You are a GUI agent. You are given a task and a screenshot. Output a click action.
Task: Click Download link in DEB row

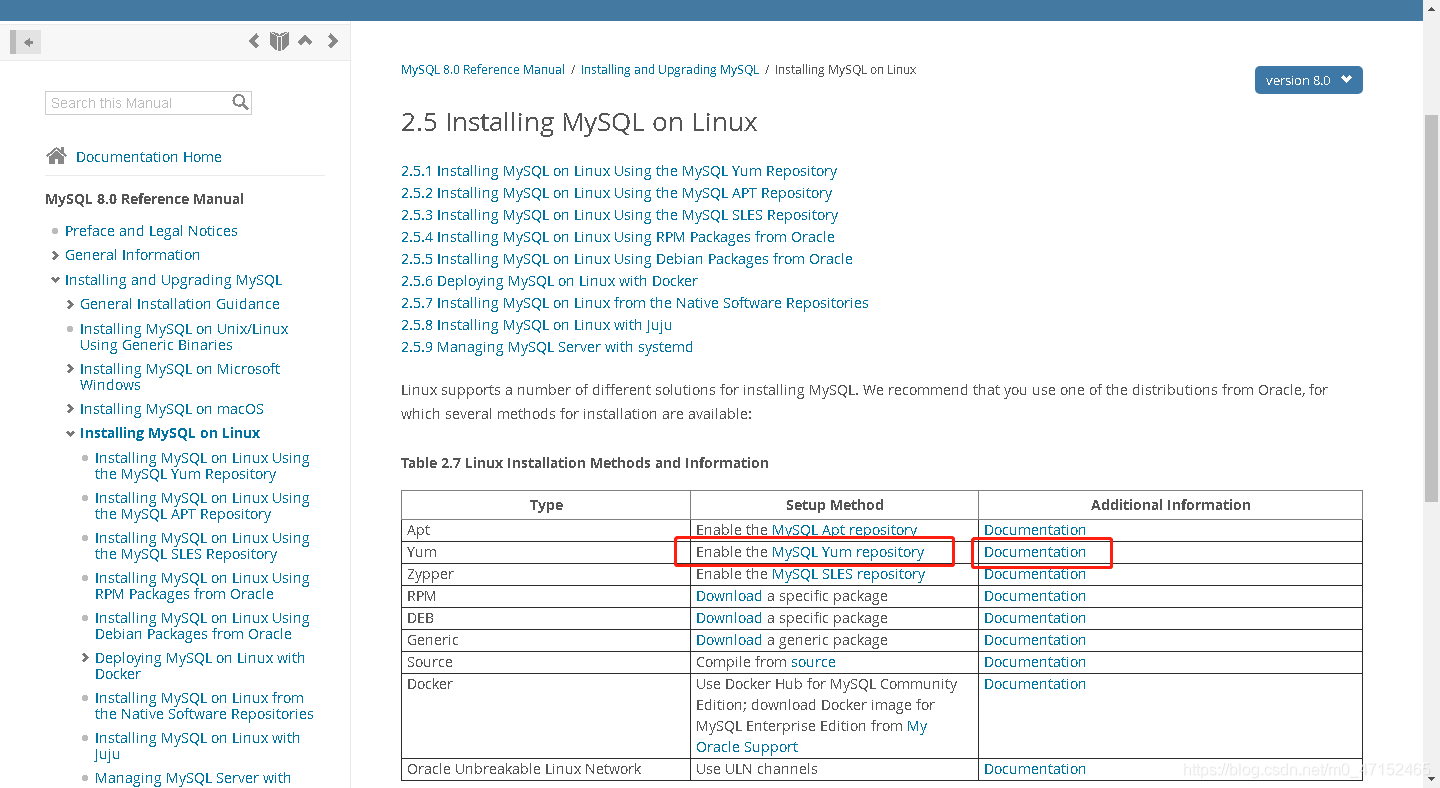(x=729, y=618)
